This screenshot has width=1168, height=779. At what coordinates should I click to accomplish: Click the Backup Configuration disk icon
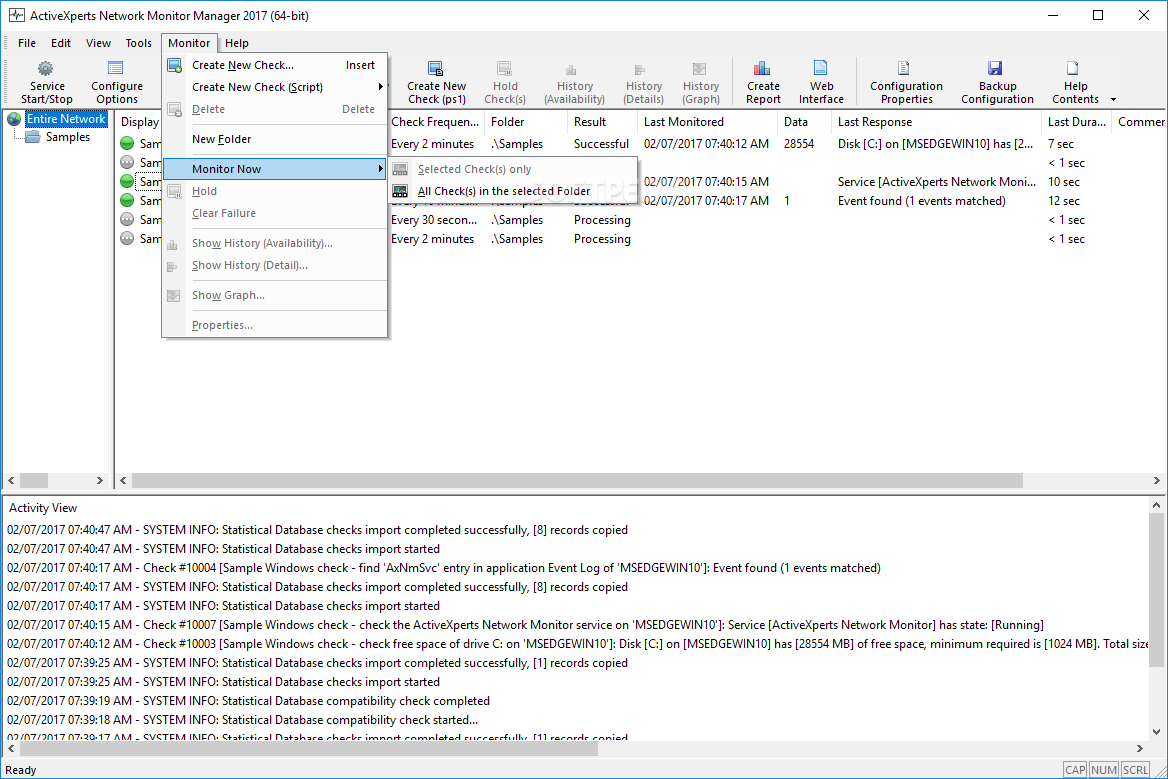click(x=995, y=69)
